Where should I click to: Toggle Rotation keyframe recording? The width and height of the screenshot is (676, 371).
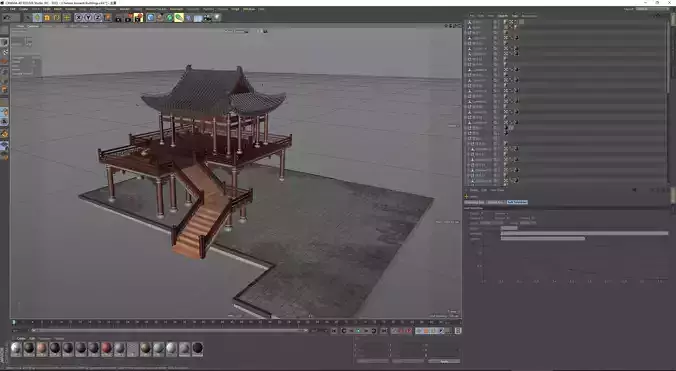pyautogui.click(x=432, y=330)
